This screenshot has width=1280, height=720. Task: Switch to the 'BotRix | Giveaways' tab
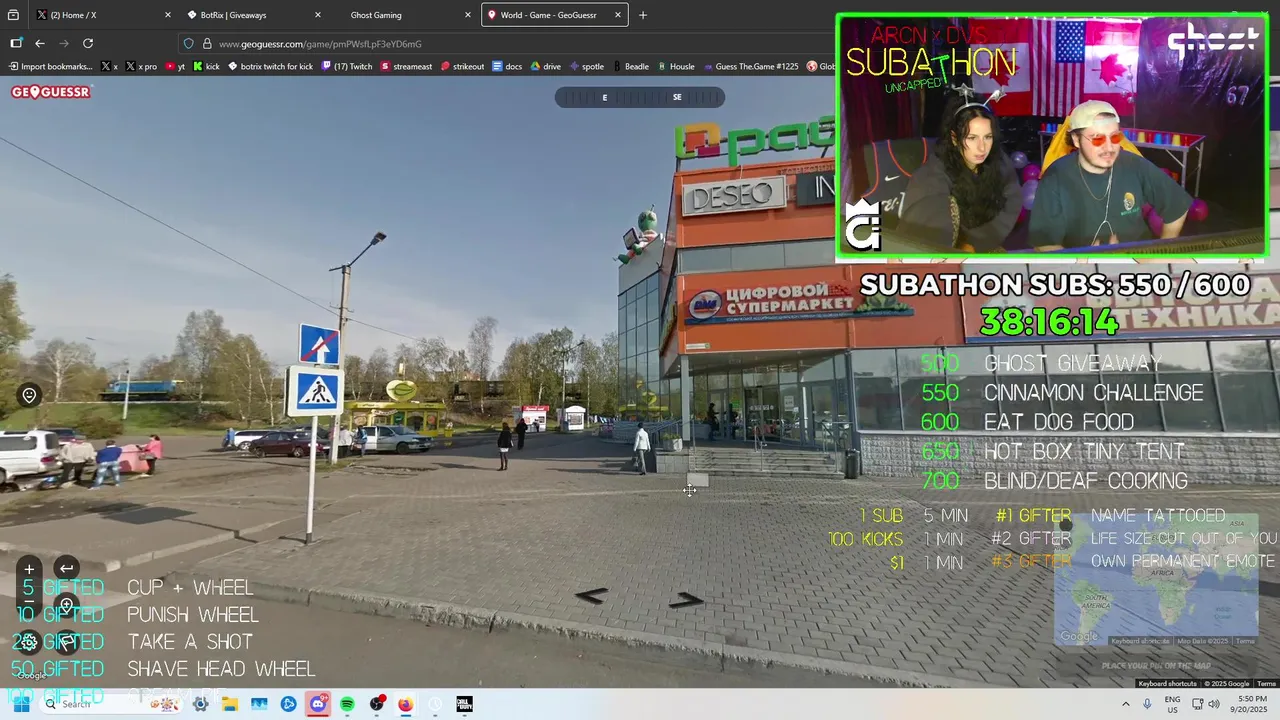click(x=254, y=15)
